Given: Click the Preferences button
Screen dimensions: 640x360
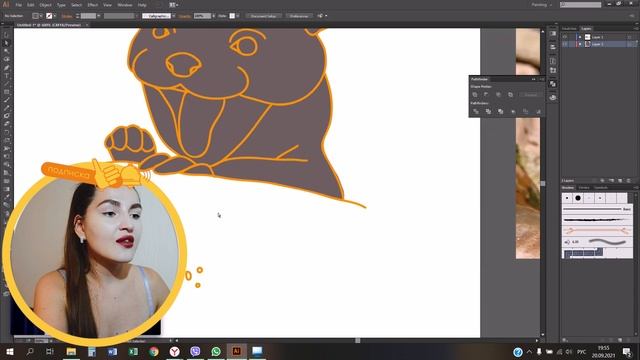Looking at the screenshot, I should tap(299, 16).
